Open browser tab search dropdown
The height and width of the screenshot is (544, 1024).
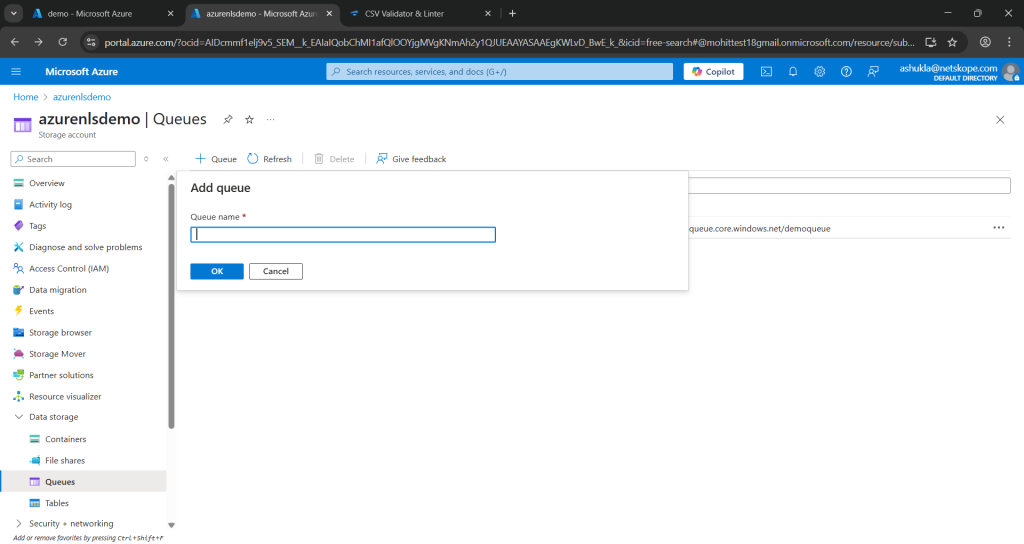click(x=13, y=14)
